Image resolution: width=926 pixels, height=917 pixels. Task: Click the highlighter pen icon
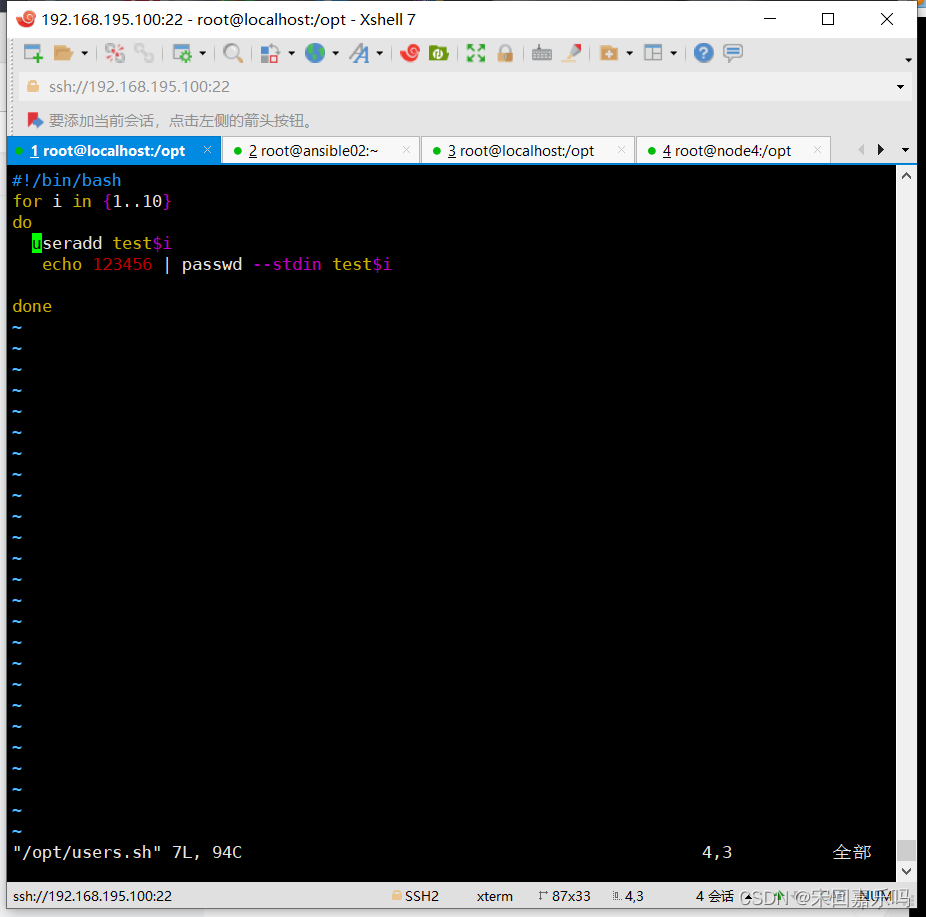click(x=572, y=53)
